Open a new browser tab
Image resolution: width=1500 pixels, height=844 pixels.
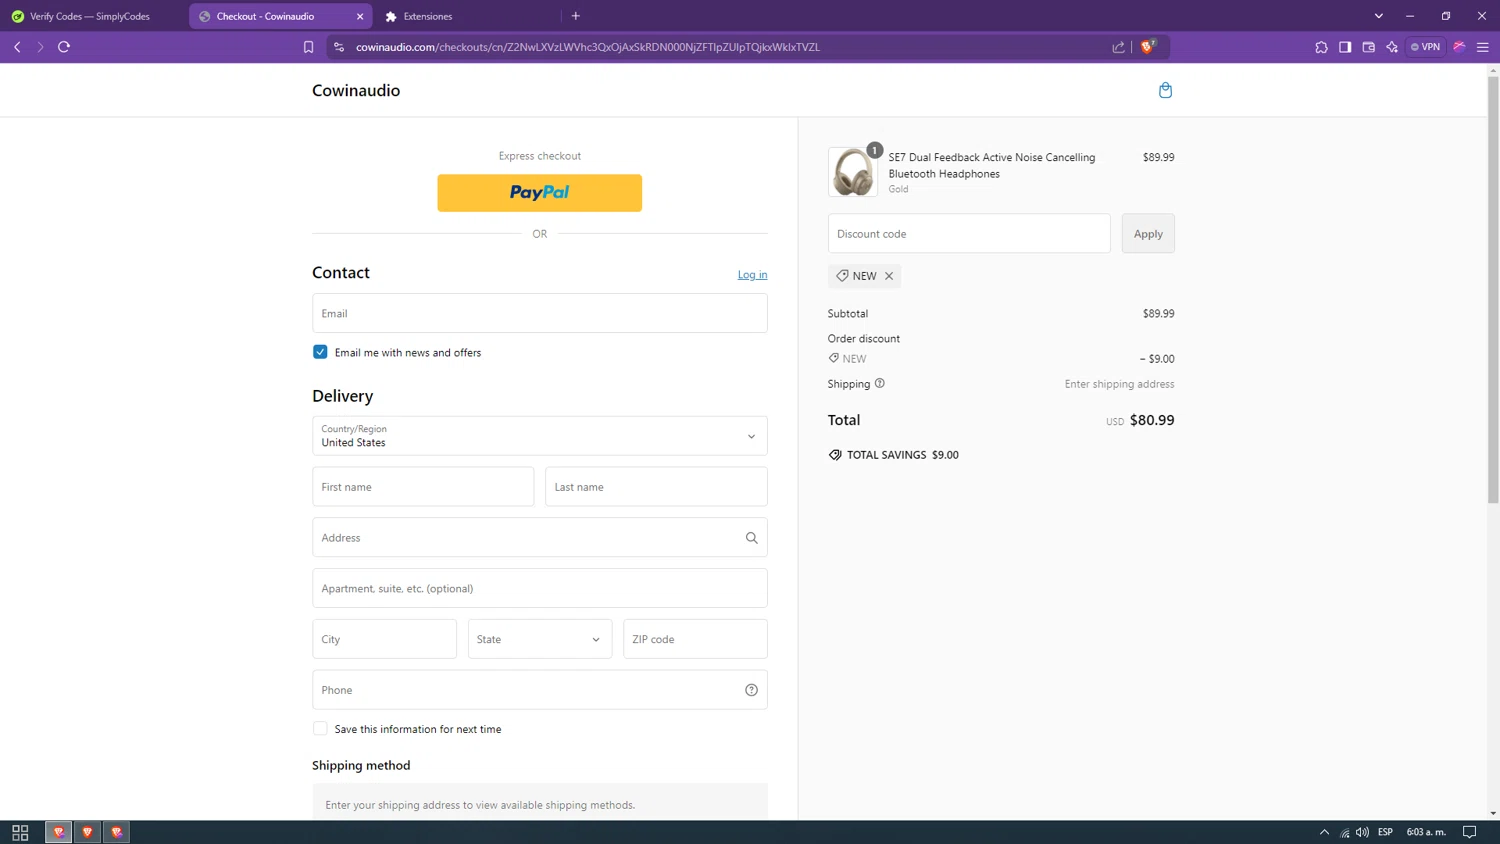tap(576, 16)
